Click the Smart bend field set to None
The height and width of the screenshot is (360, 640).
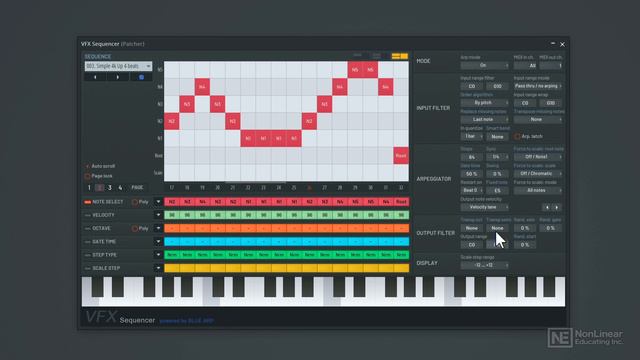pyautogui.click(x=497, y=137)
